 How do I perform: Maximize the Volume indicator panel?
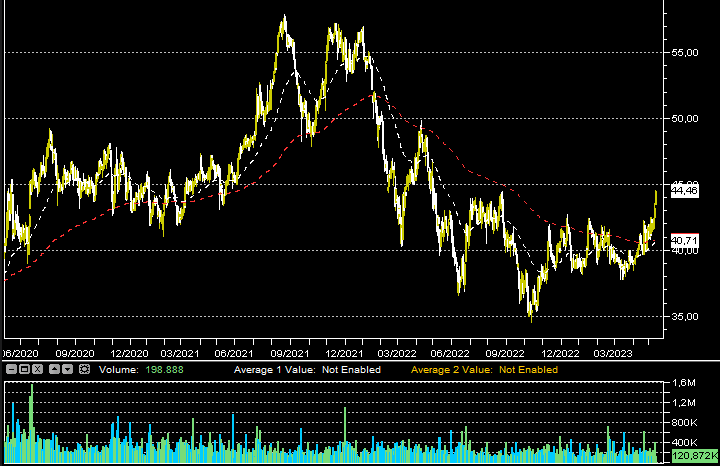point(24,369)
